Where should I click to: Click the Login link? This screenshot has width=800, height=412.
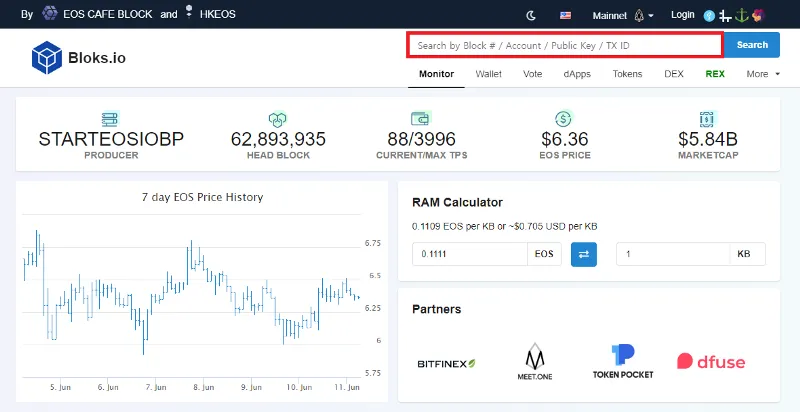pos(683,15)
